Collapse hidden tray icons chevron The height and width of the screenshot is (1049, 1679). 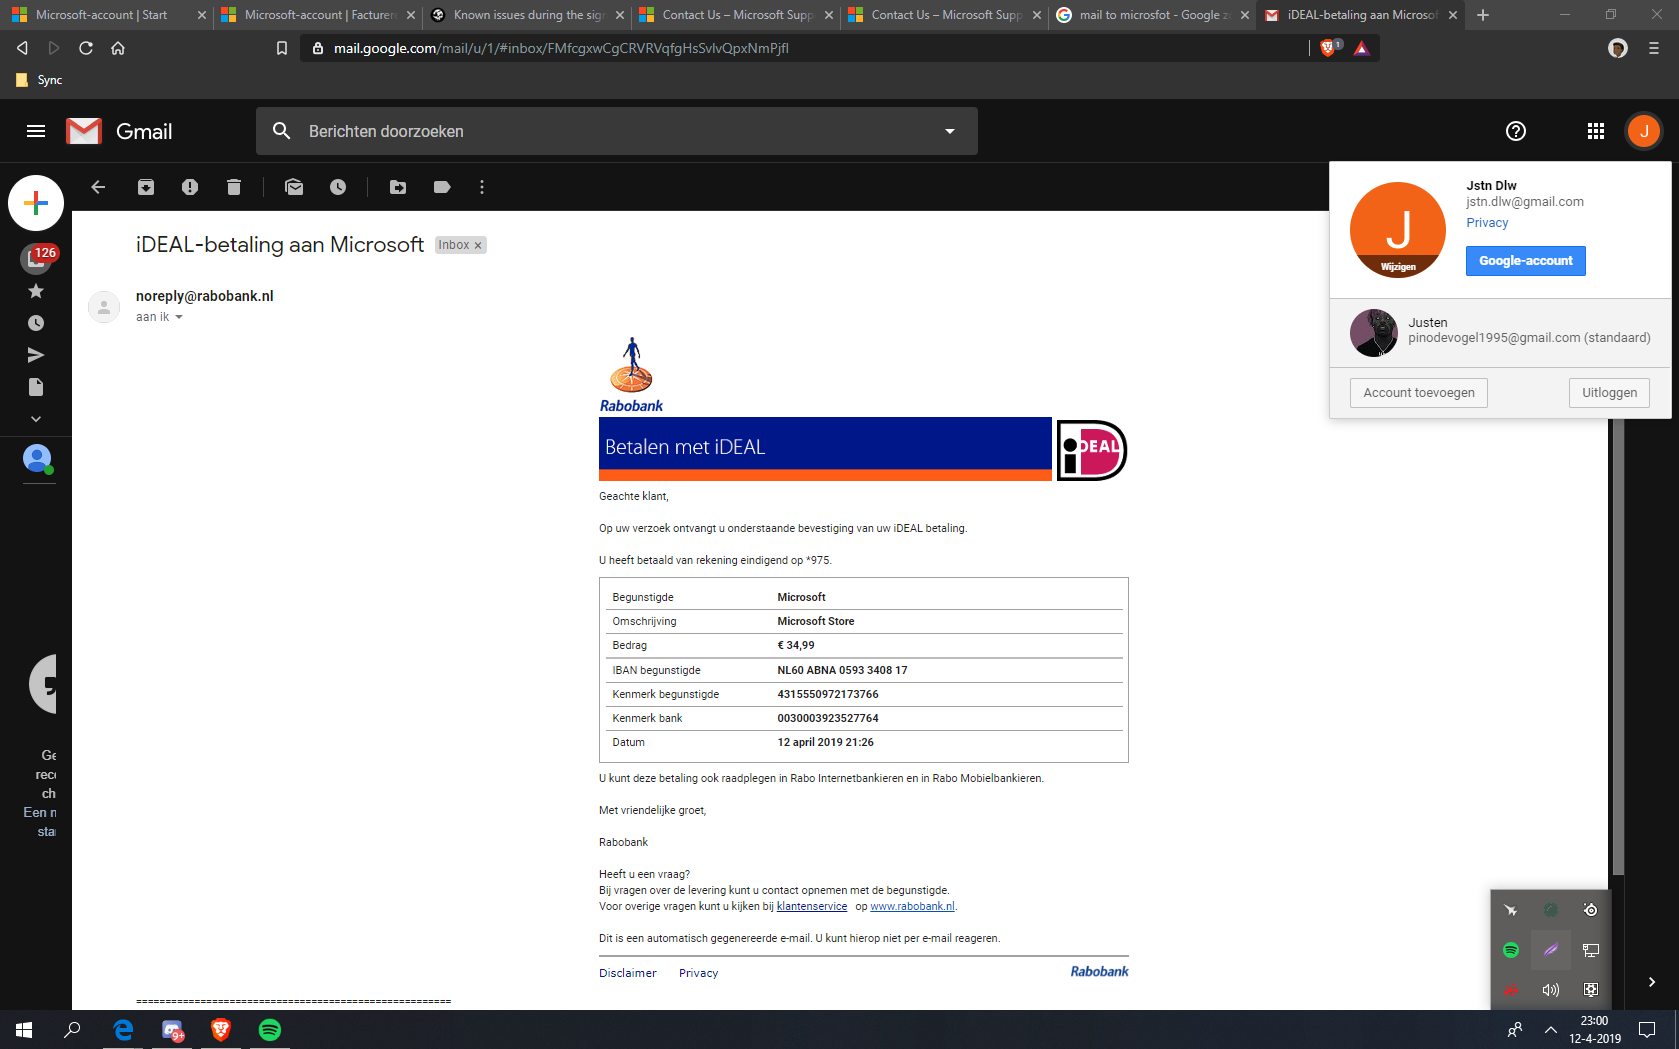point(1551,1030)
